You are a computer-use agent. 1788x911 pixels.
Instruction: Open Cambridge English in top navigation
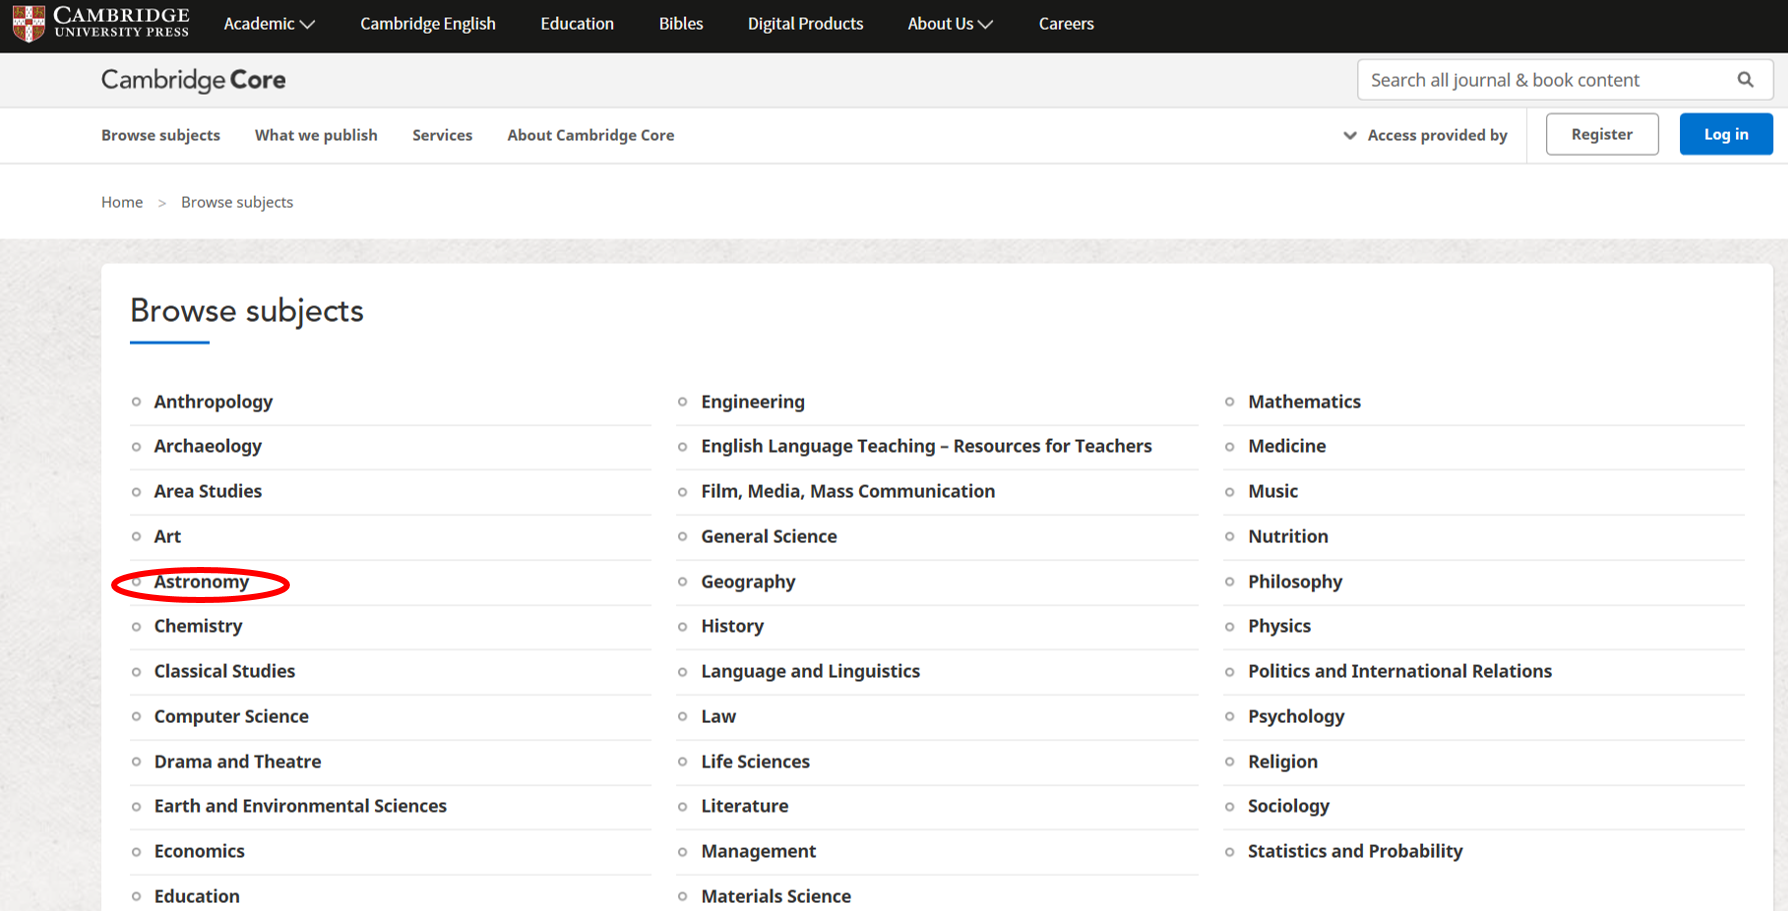(428, 24)
